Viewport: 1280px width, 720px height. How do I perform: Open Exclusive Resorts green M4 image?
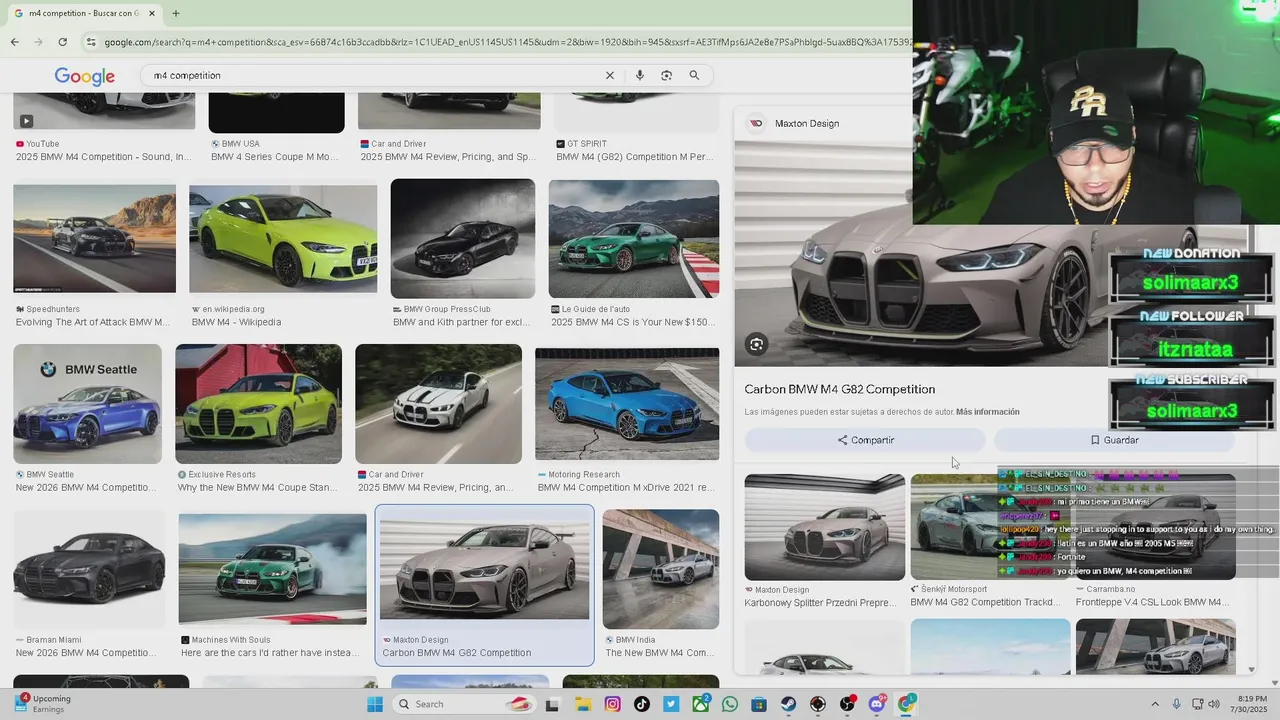258,404
